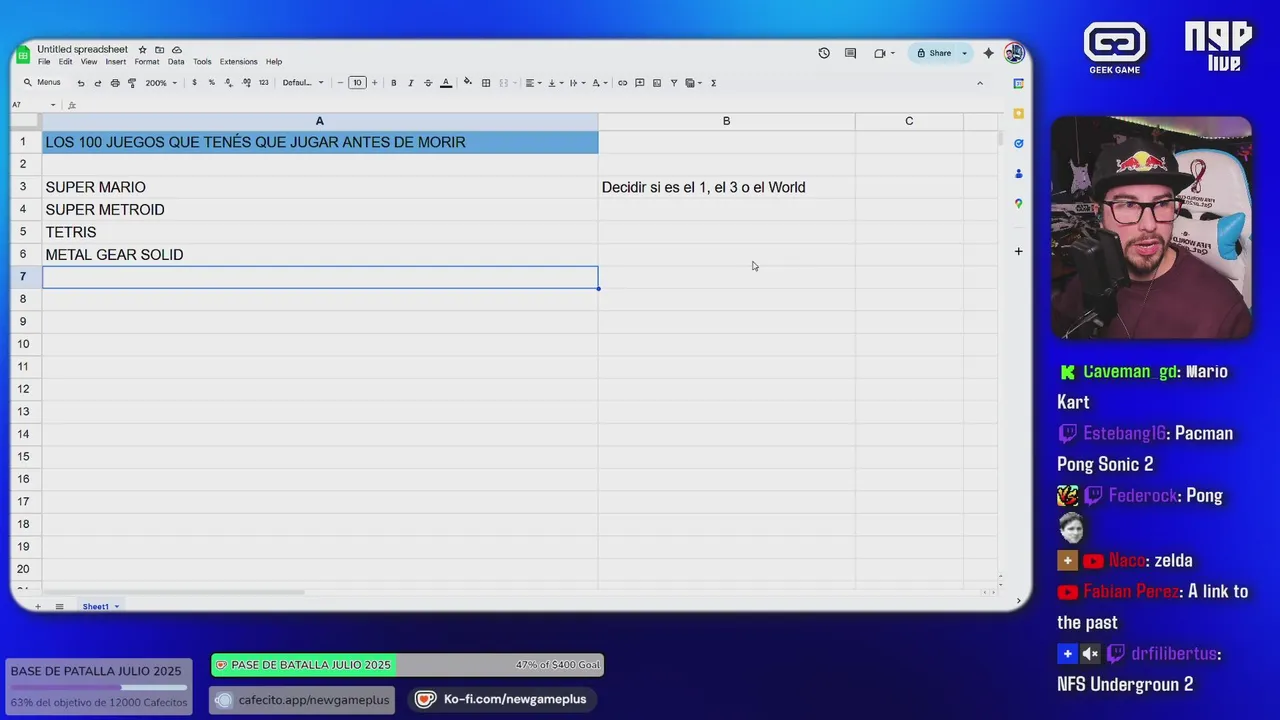Open the zoom 200% dropdown
The width and height of the screenshot is (1280, 720).
[162, 83]
